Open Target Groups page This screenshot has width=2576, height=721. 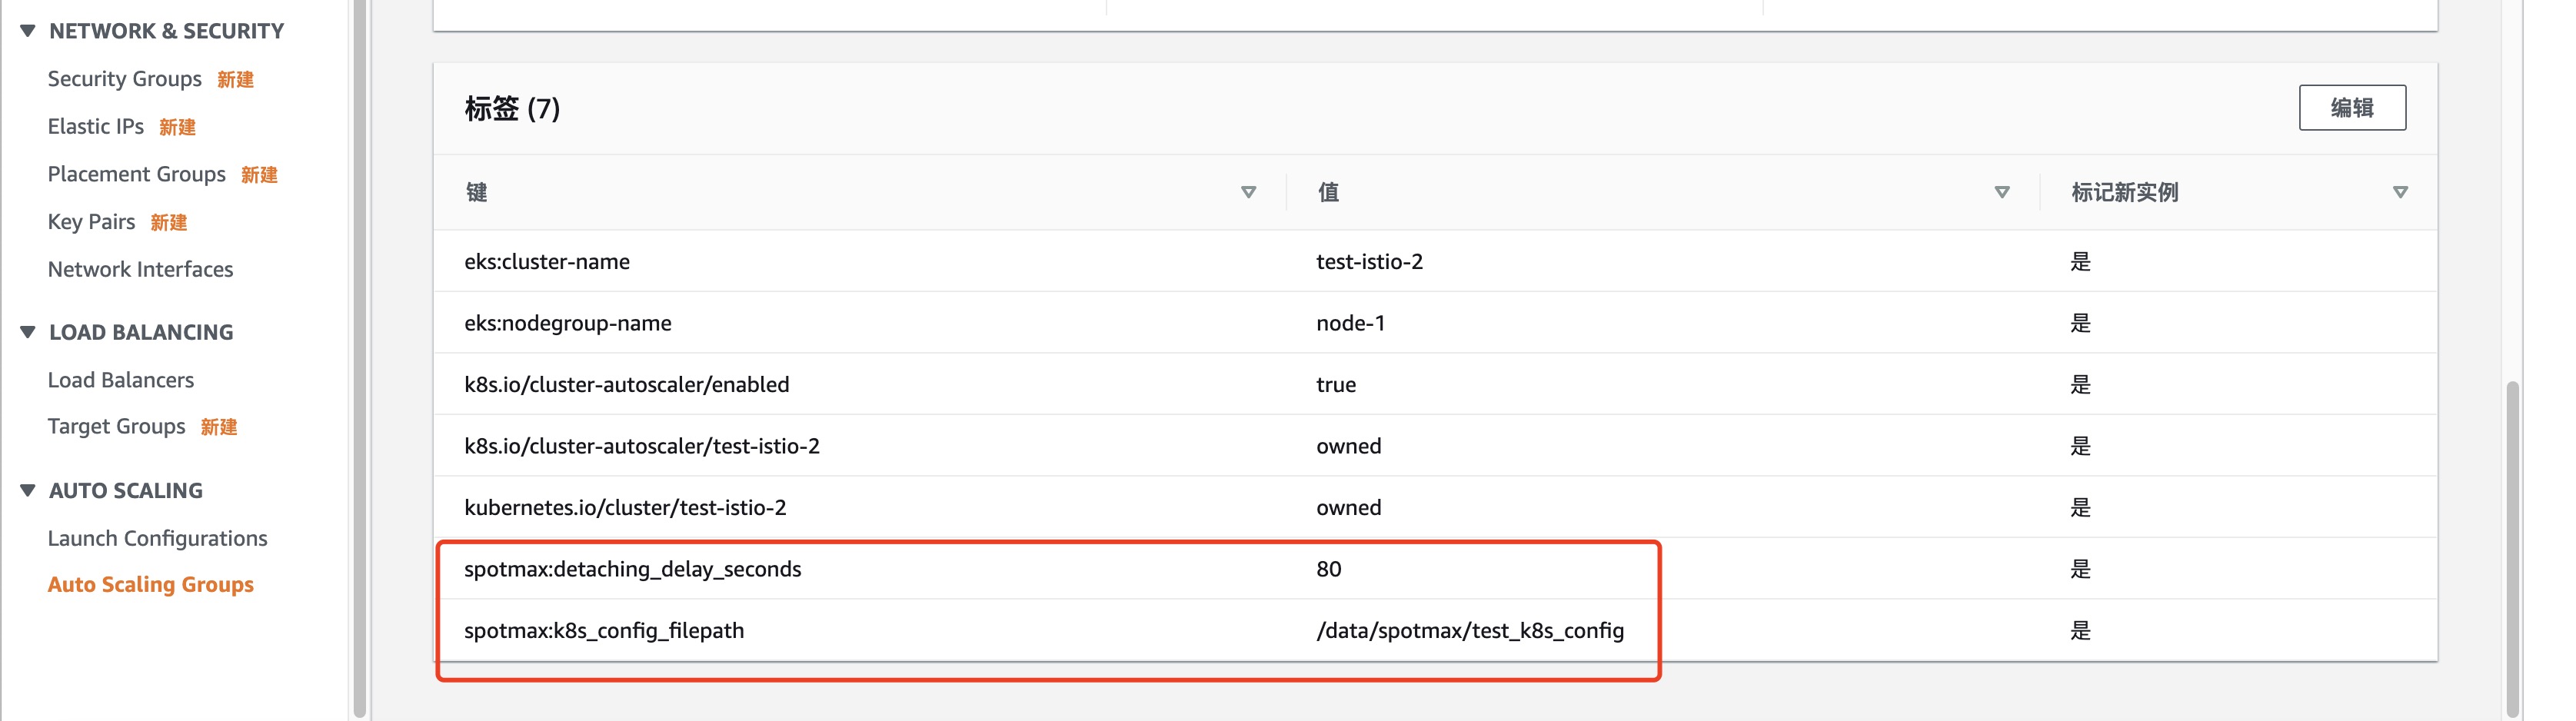(116, 427)
